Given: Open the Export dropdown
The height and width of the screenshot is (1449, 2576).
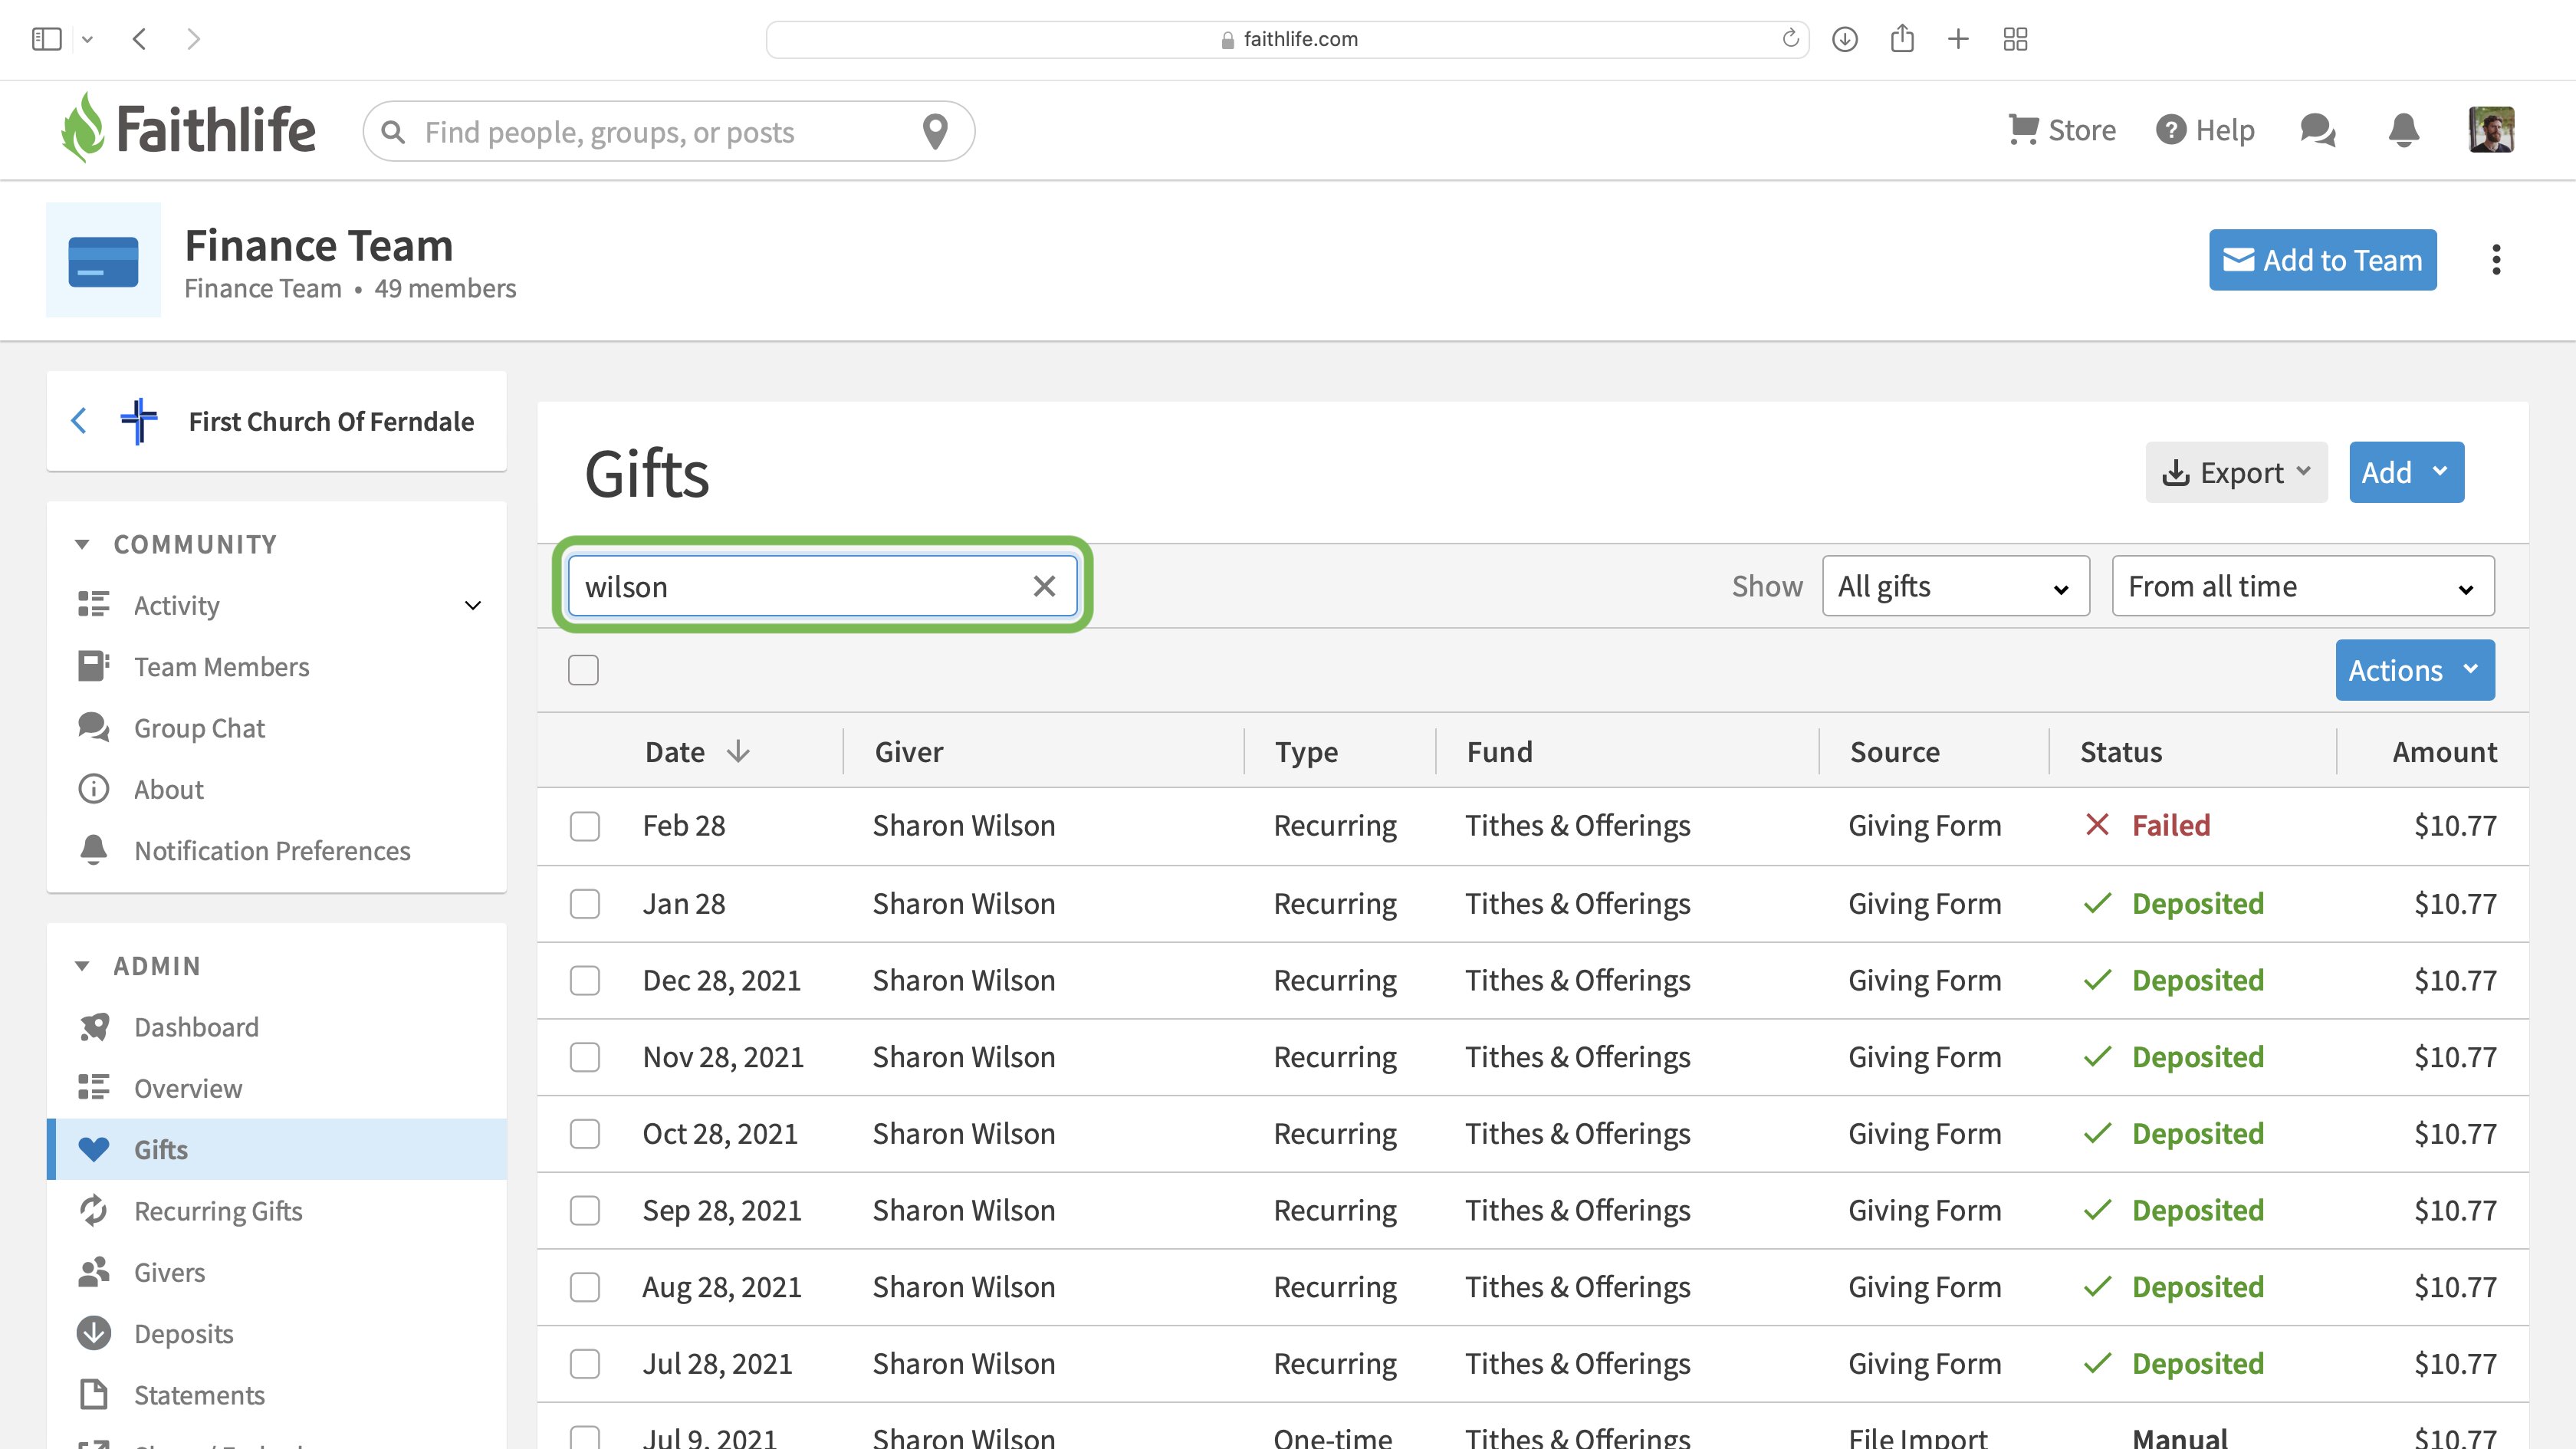Looking at the screenshot, I should click(x=2236, y=472).
